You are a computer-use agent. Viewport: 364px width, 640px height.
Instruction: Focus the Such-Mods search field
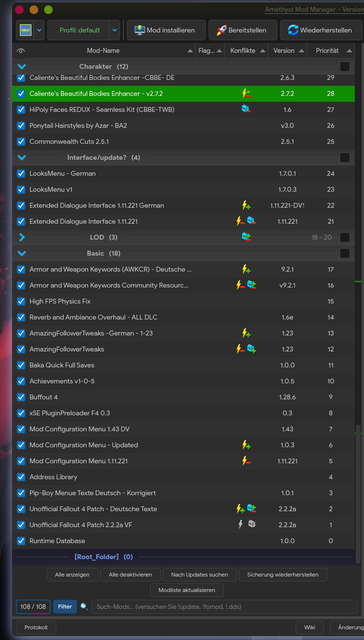tap(224, 607)
